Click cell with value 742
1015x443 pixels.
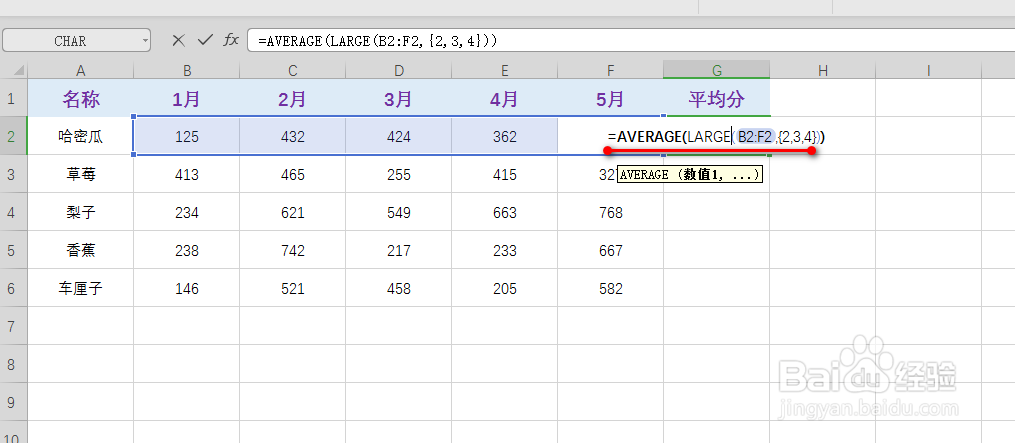293,250
